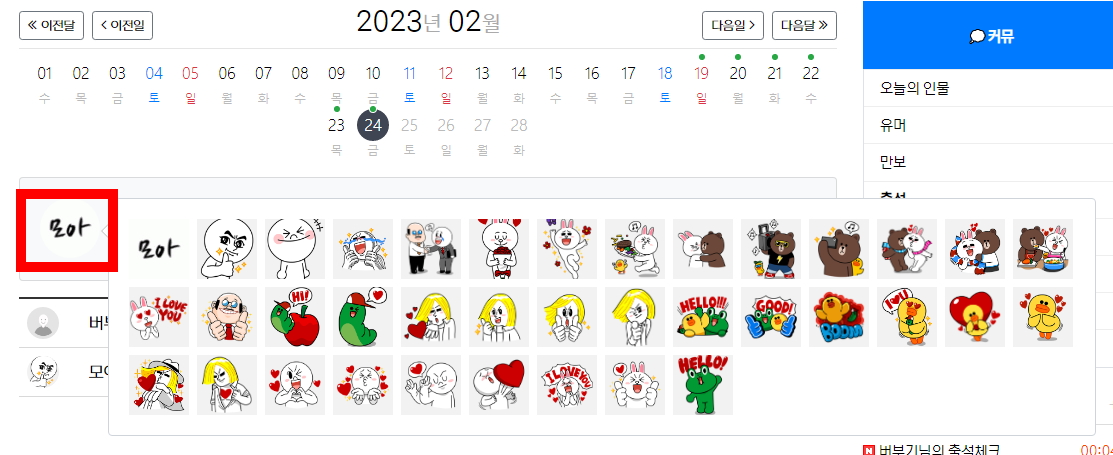Pick the red apple HI sticker
Image resolution: width=1113 pixels, height=455 pixels.
pyautogui.click(x=295, y=317)
